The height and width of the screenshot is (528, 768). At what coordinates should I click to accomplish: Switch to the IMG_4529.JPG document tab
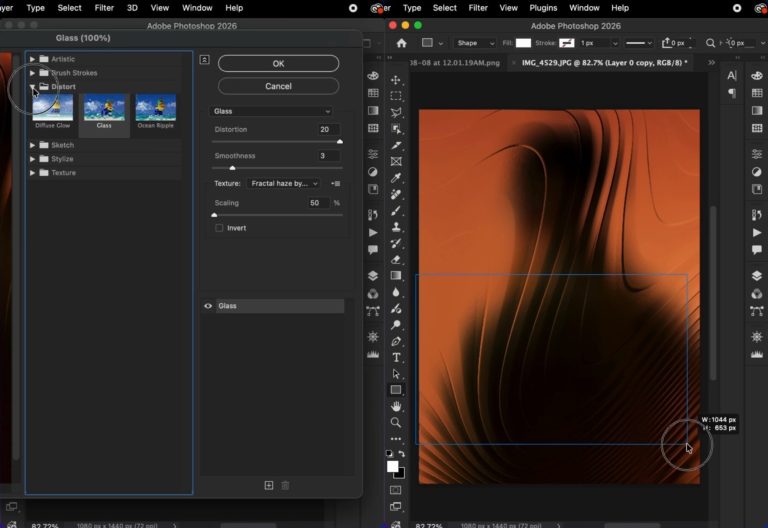(604, 63)
